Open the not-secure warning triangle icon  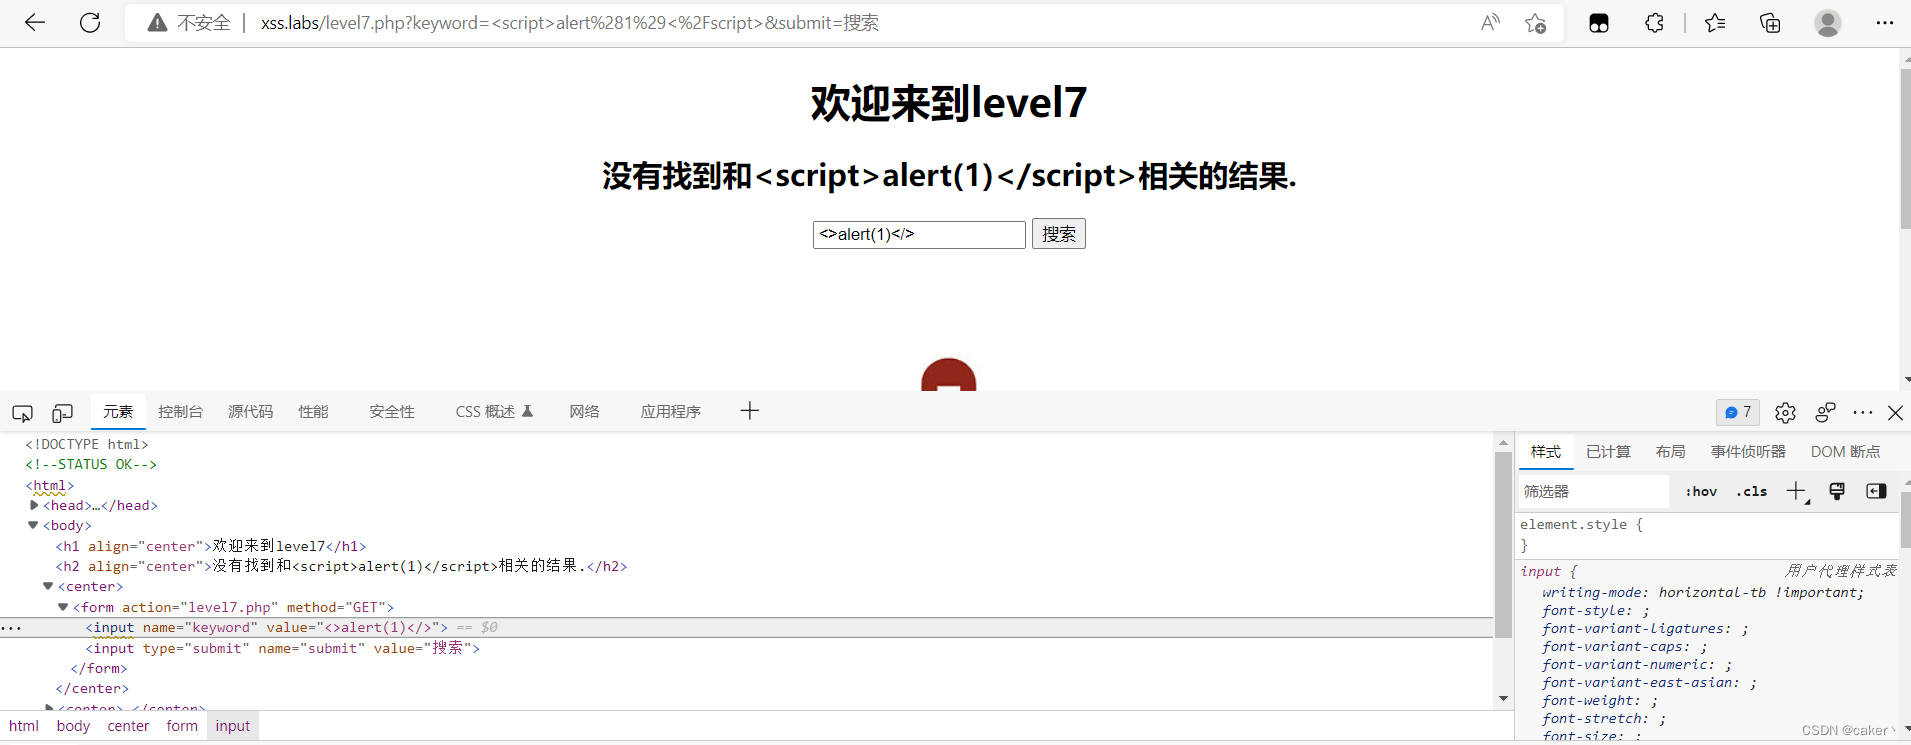[157, 23]
